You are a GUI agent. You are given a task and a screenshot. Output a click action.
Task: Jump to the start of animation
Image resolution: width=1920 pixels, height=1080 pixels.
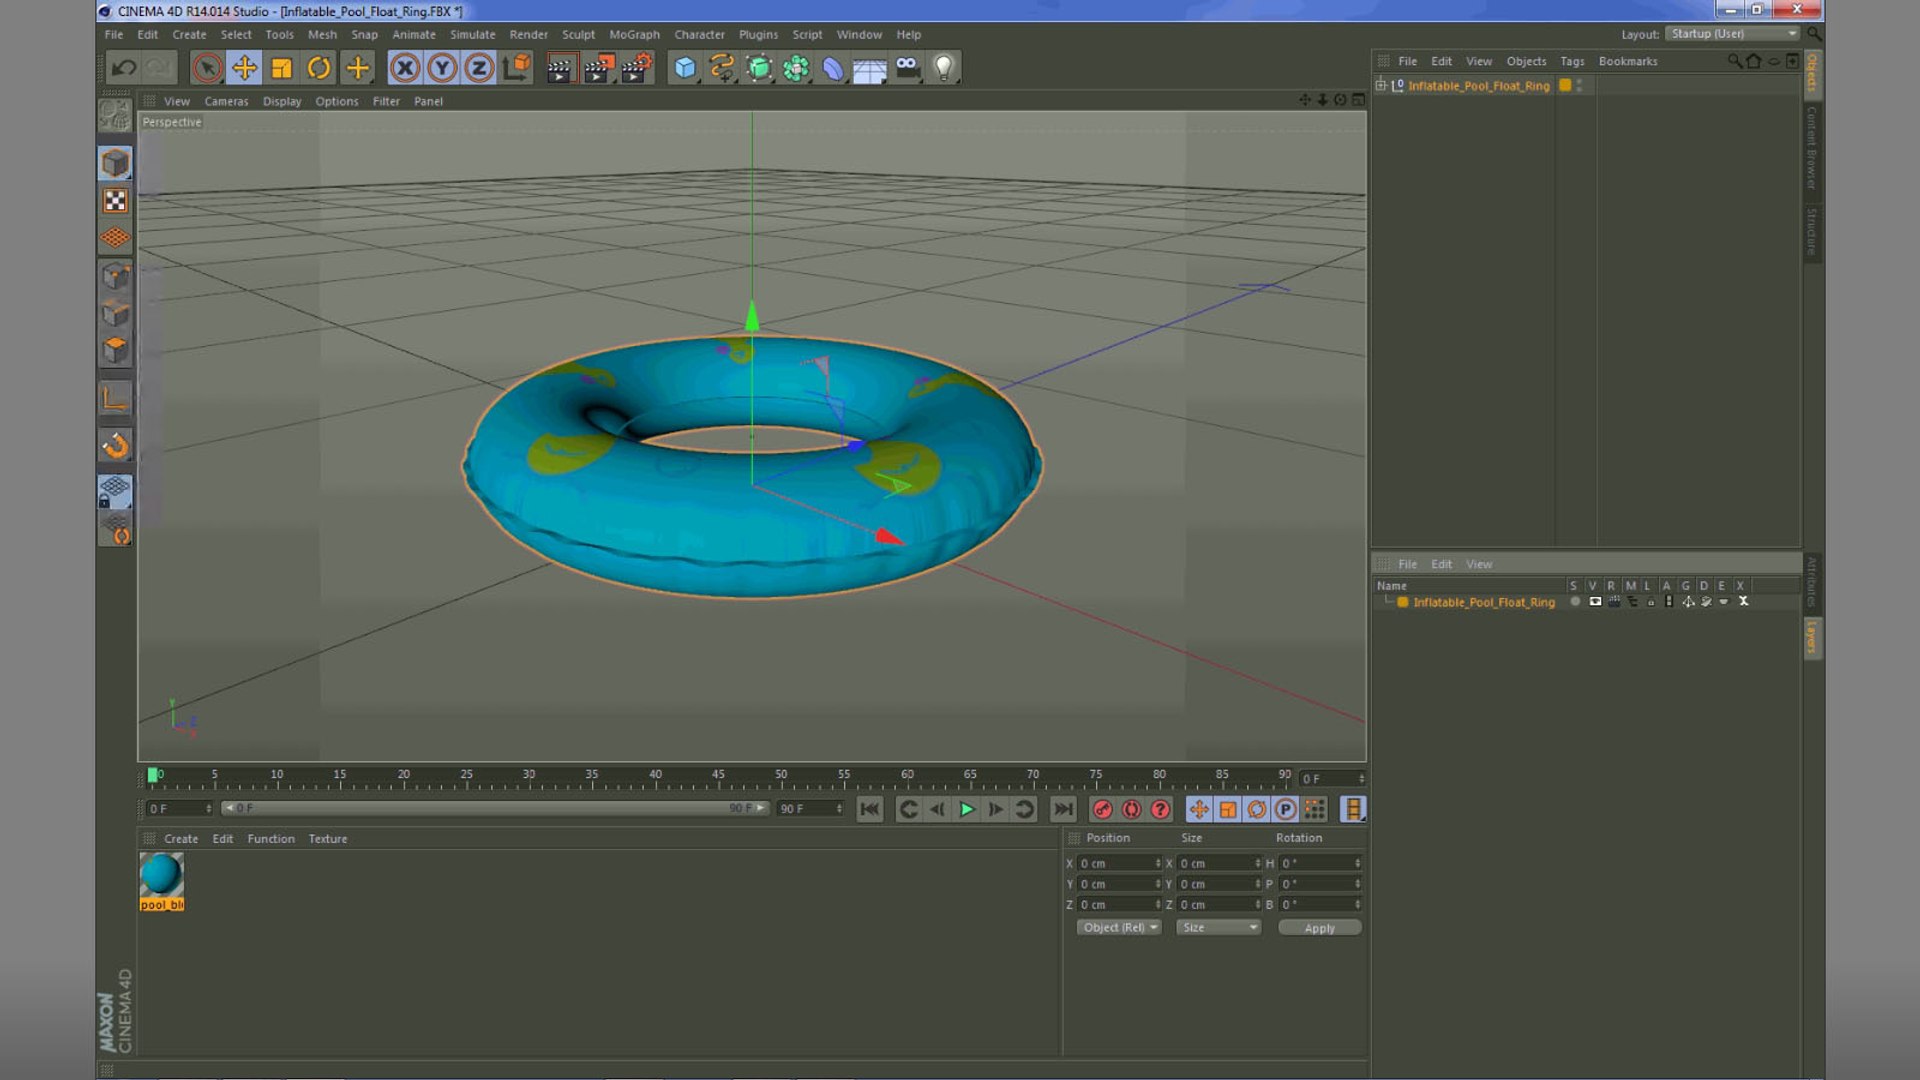coord(870,809)
